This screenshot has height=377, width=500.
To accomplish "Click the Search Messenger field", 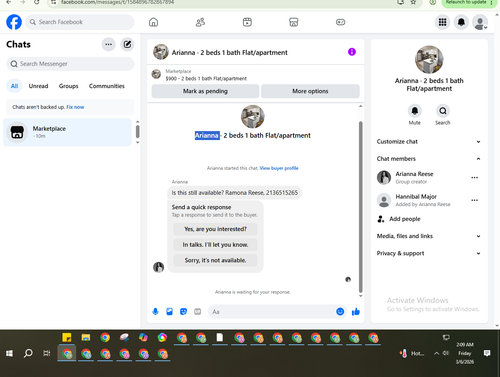I will tap(70, 64).
